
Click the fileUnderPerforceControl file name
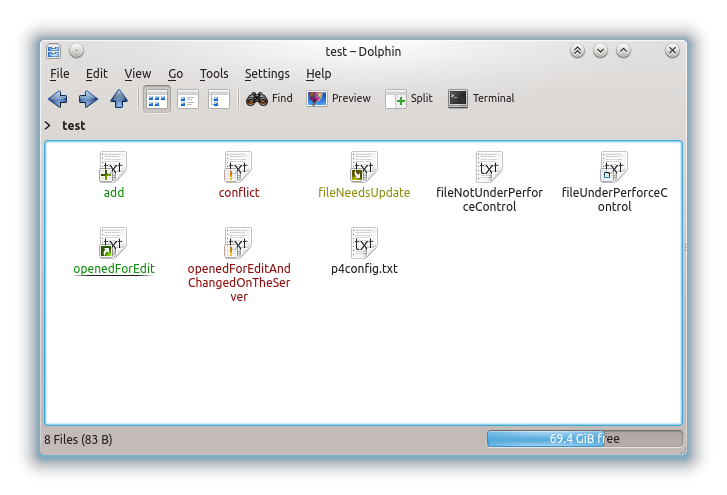pyautogui.click(x=614, y=200)
